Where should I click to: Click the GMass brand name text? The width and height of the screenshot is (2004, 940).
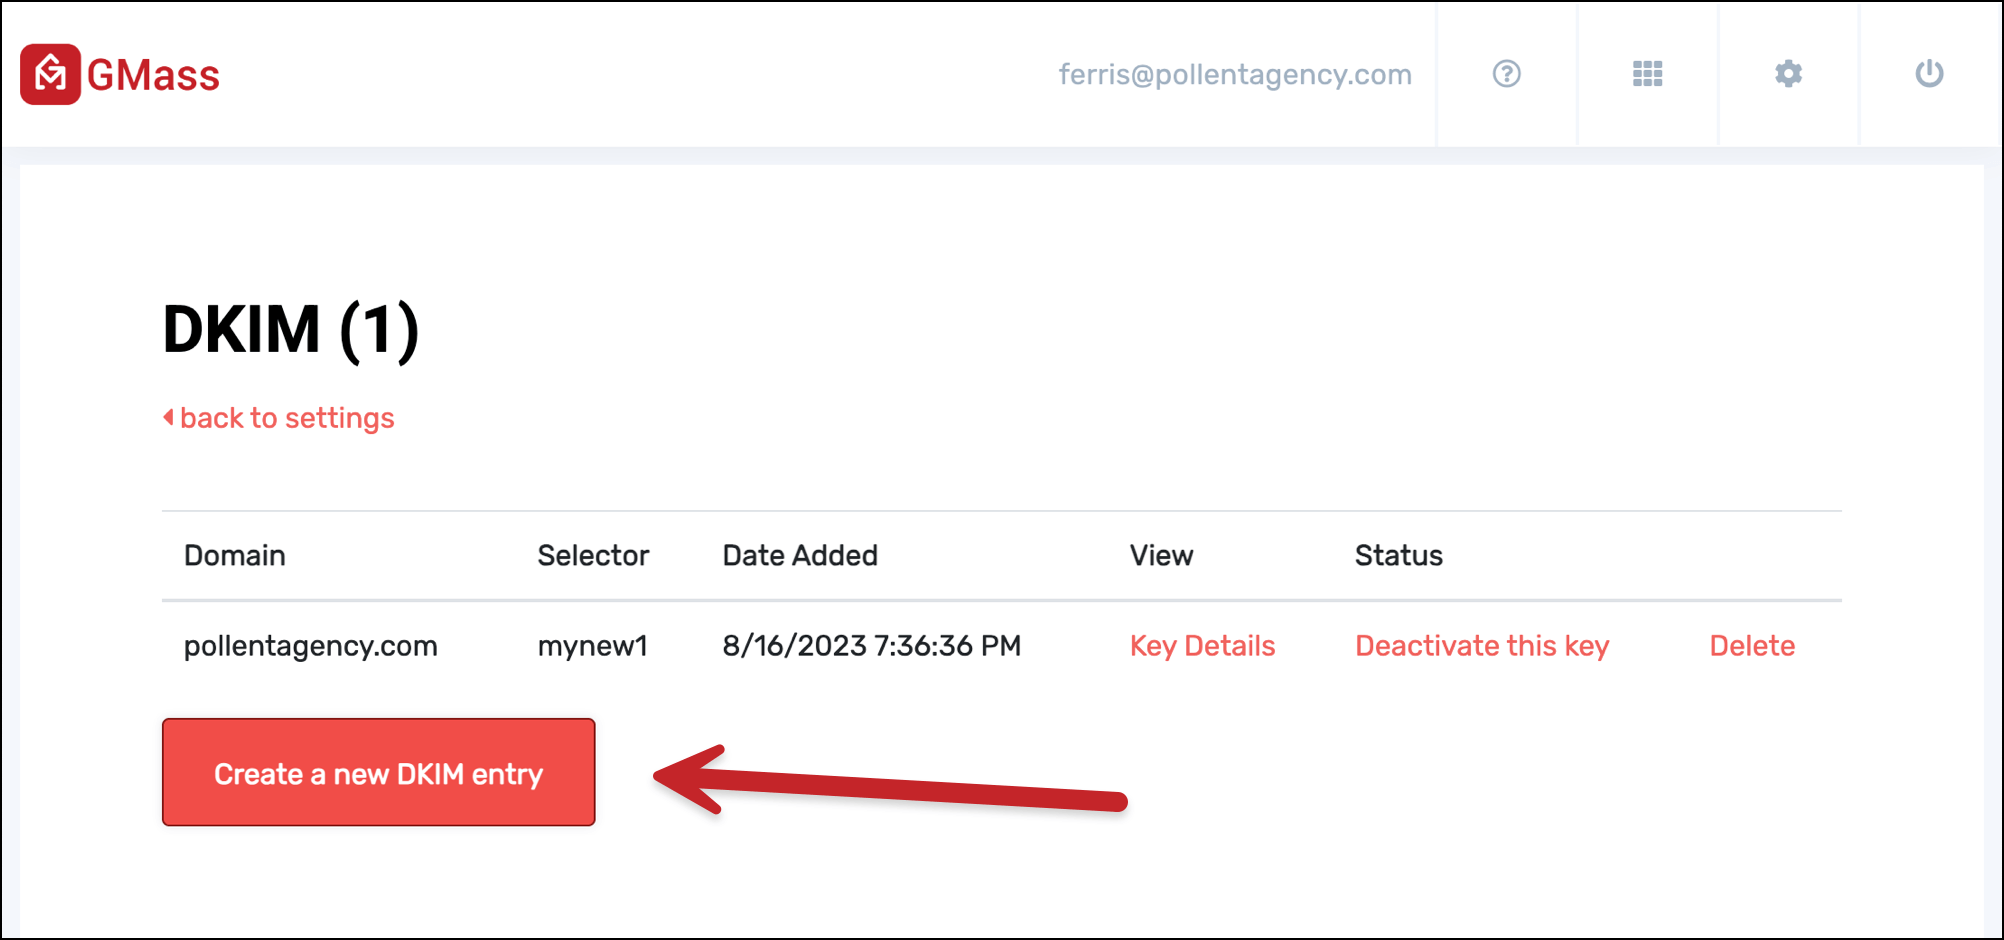(153, 76)
